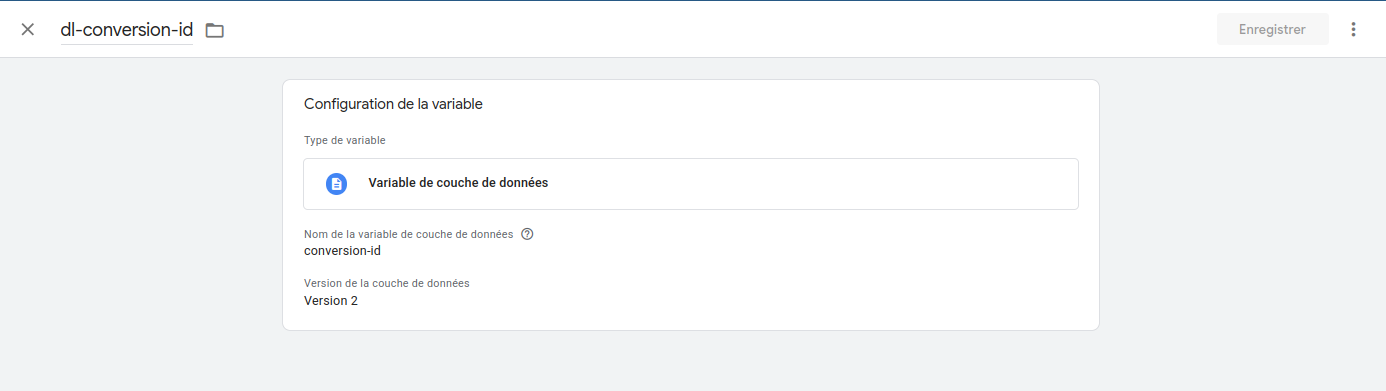The image size is (1386, 391).
Task: Click empty gray area below the configuration card
Action: point(691,362)
